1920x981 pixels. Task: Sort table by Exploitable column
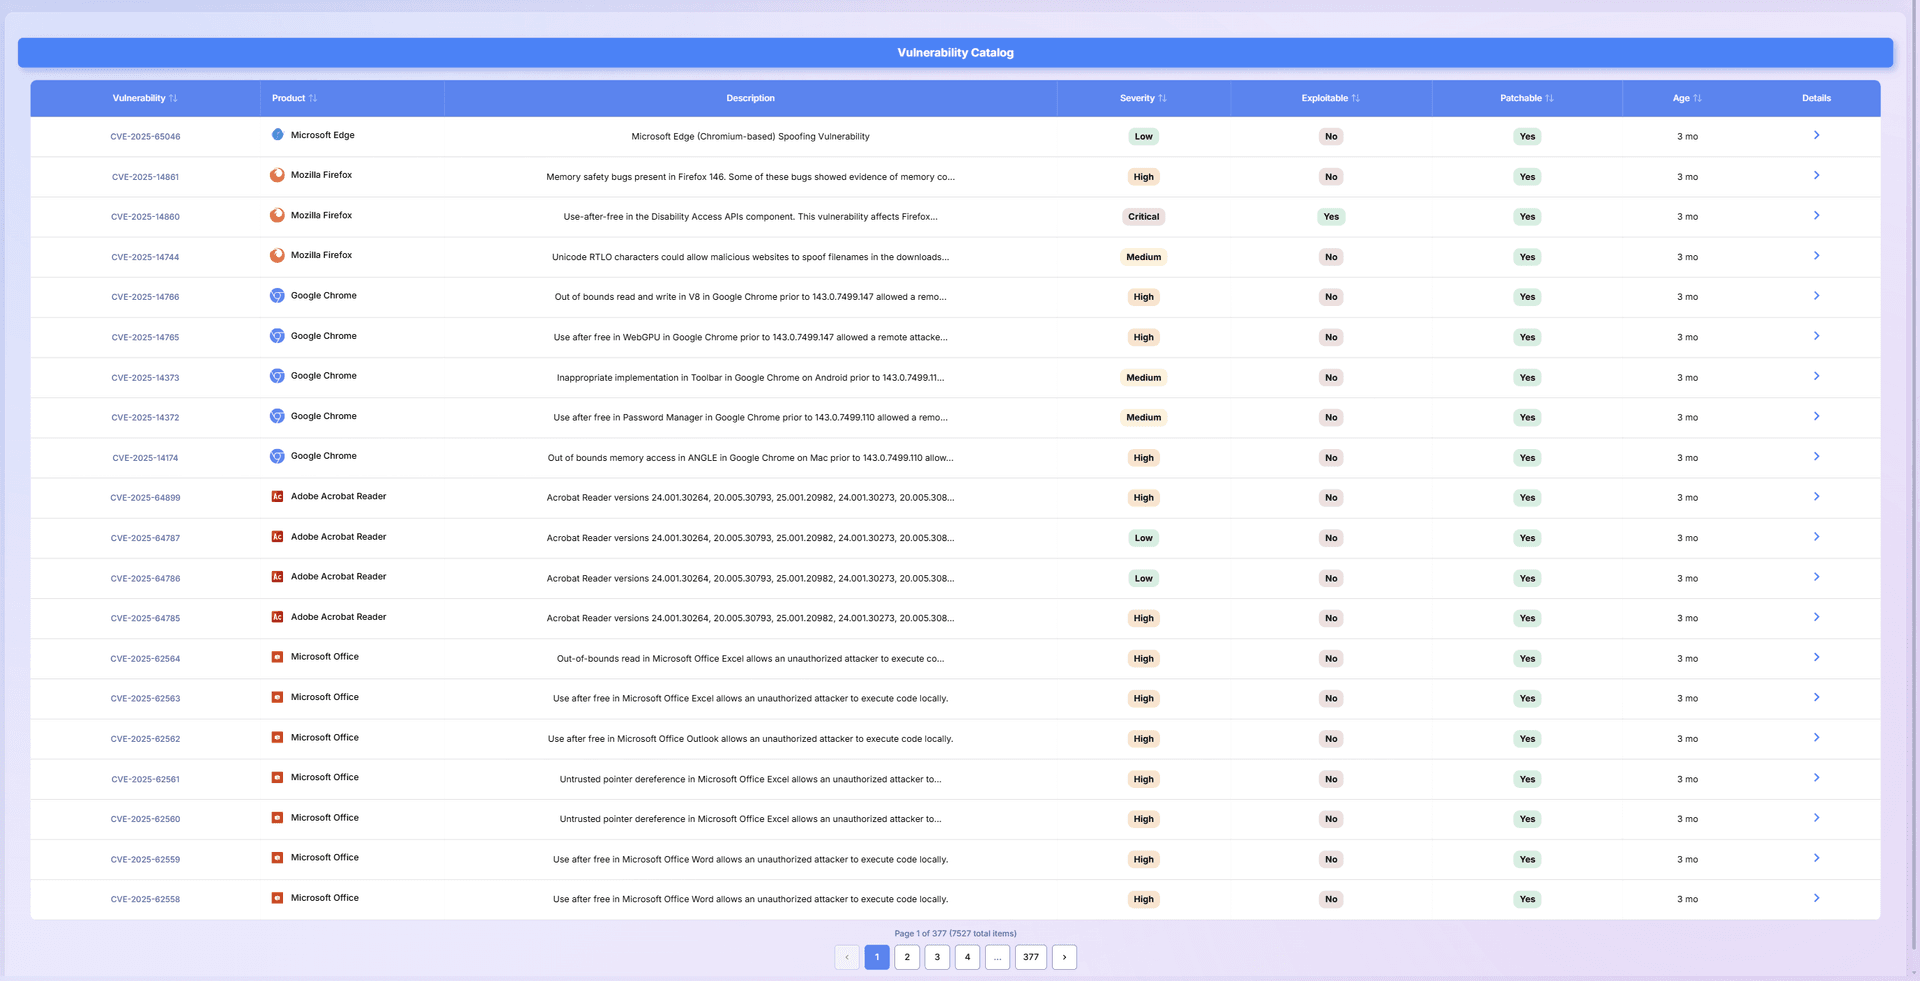(x=1331, y=98)
